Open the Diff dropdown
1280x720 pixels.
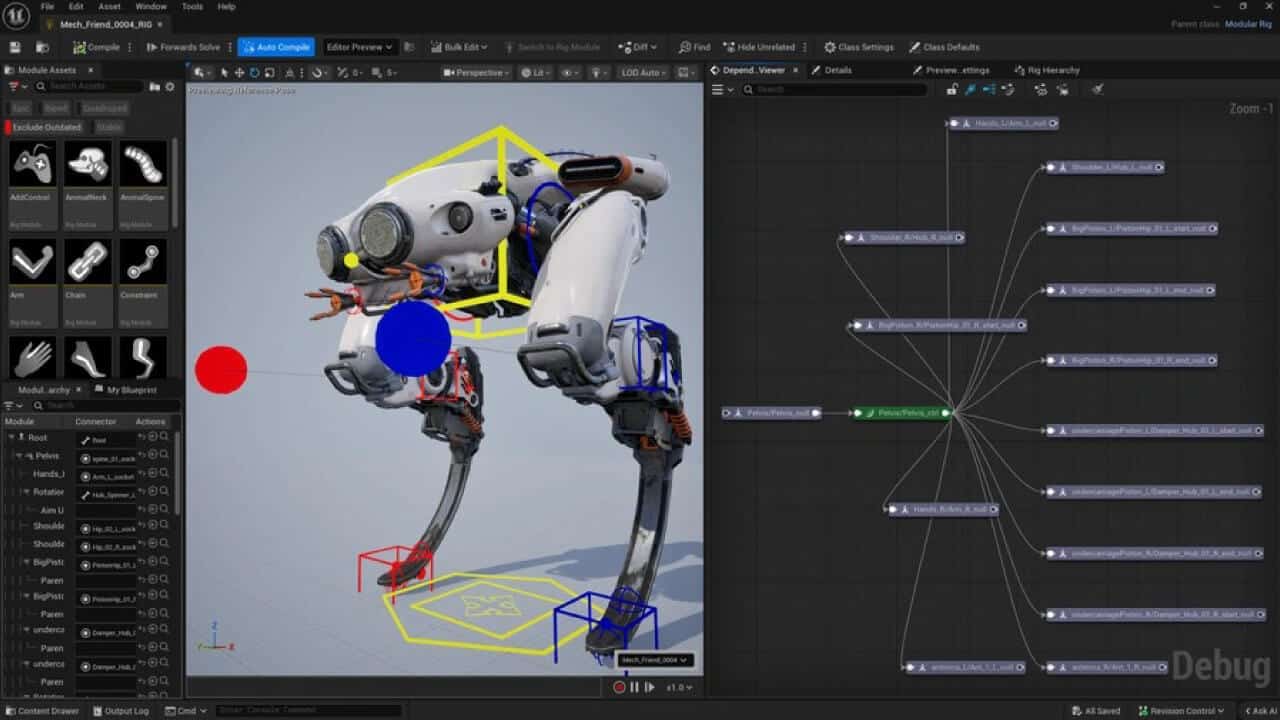pos(638,47)
